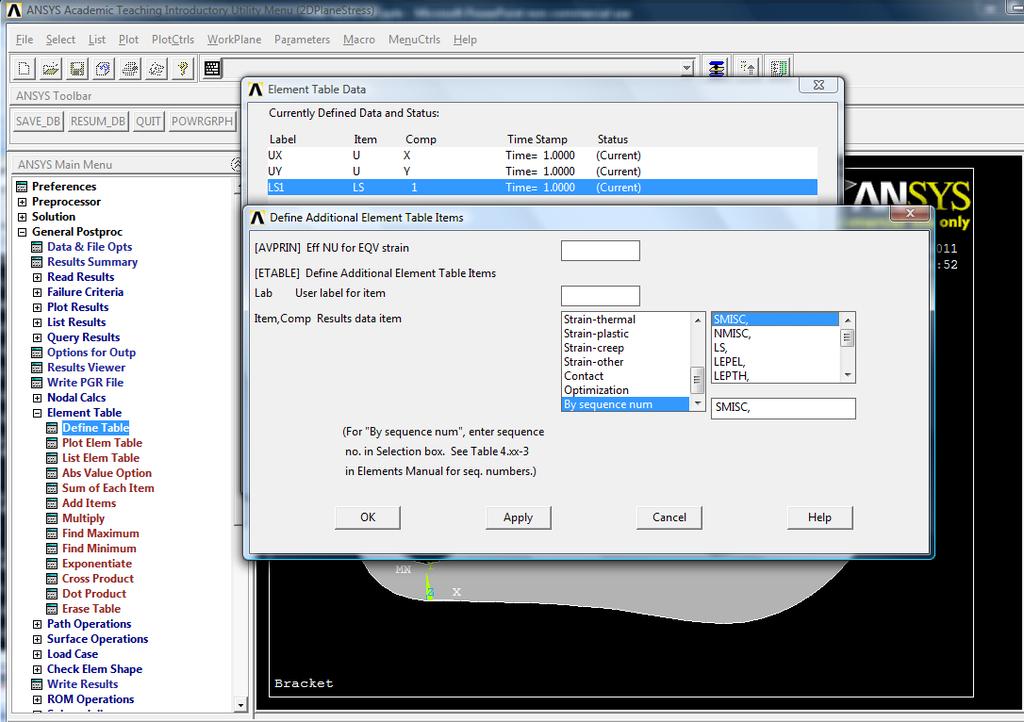Click the New Analysis toolbar icon
Viewport: 1024px width, 722px height.
[x=24, y=68]
